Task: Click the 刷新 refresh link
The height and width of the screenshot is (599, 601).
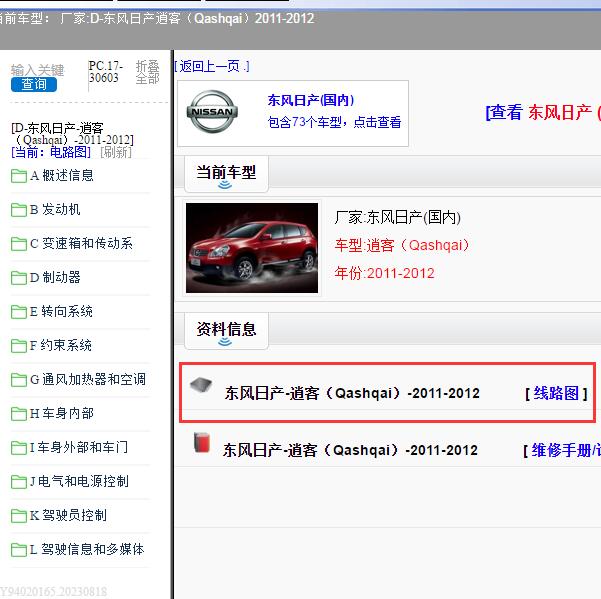Action: pyautogui.click(x=116, y=152)
